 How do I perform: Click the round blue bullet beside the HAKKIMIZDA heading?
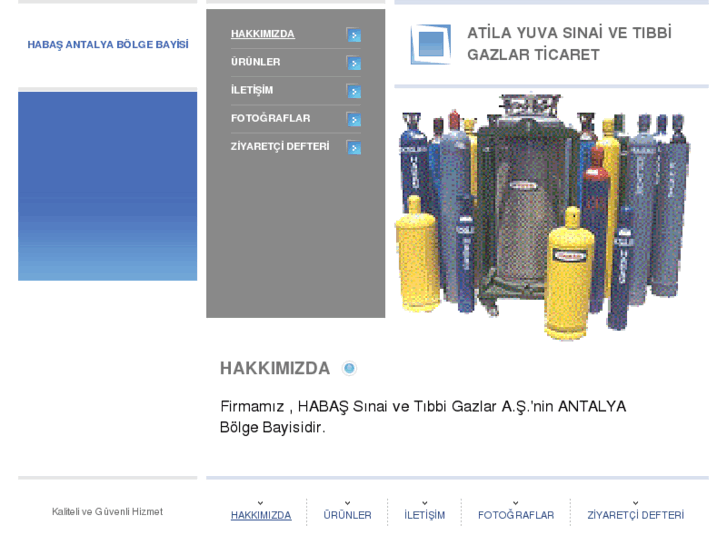pos(349,368)
